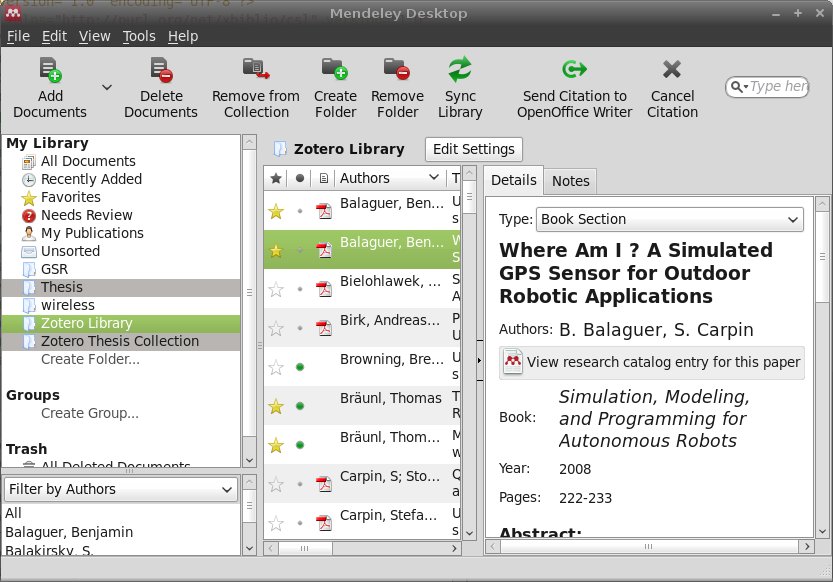
Task: Click the sidebar scroll-down arrow
Action: click(x=249, y=460)
